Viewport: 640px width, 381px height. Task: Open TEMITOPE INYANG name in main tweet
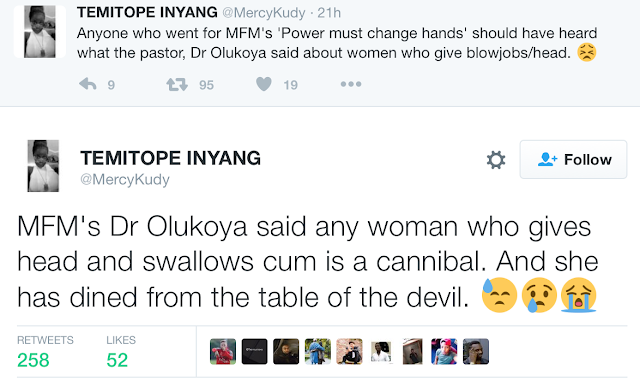pos(171,158)
